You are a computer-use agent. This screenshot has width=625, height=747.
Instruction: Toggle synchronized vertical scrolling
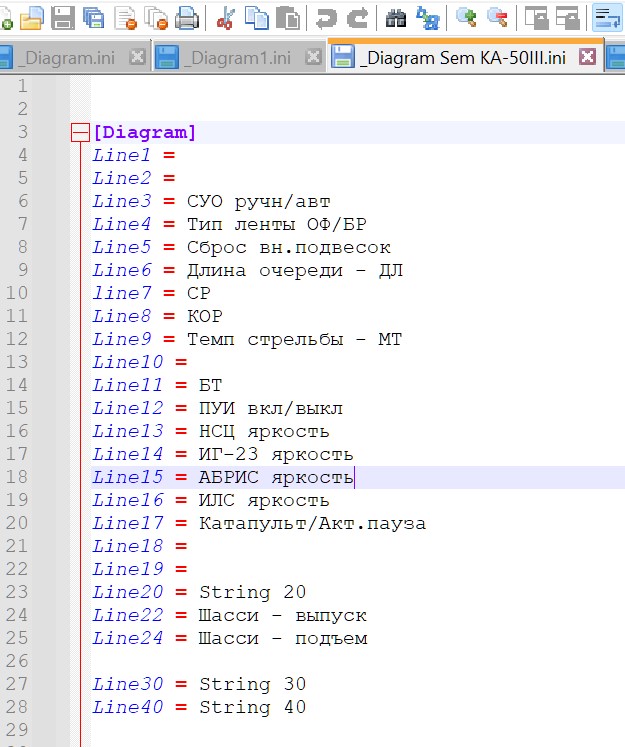click(536, 18)
